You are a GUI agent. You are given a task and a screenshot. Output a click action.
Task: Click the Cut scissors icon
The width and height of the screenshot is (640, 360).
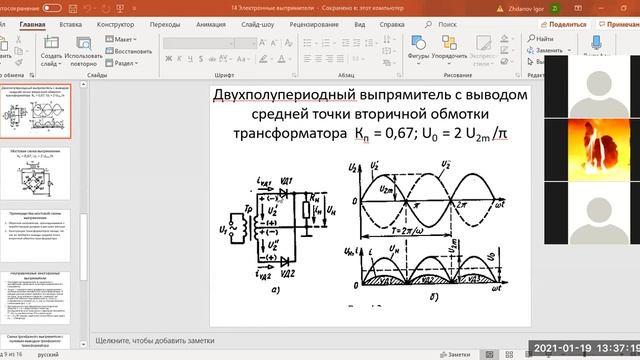pos(18,40)
